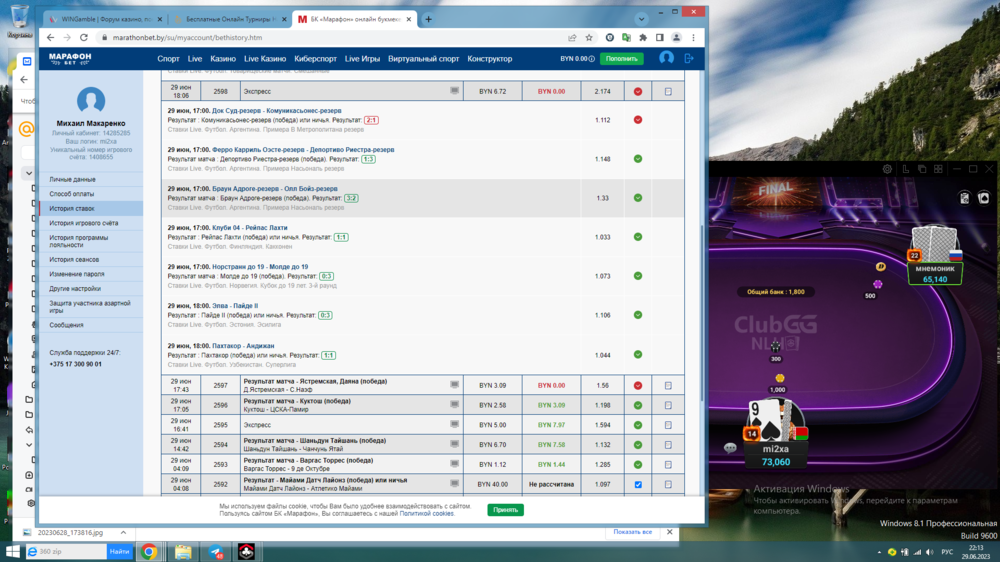Image resolution: width=1000 pixels, height=562 pixels.
Task: Switch to the WINGamble forum tab
Action: coord(100,19)
